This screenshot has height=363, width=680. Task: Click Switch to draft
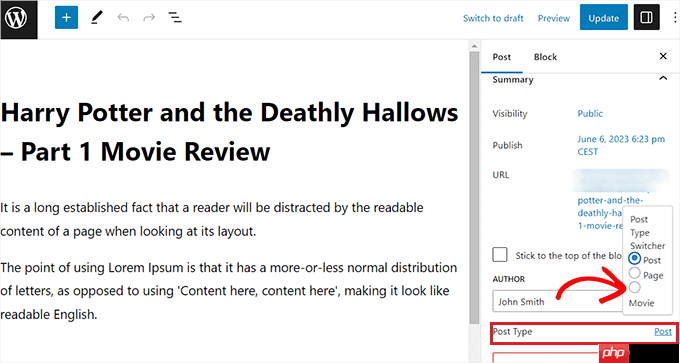click(493, 18)
